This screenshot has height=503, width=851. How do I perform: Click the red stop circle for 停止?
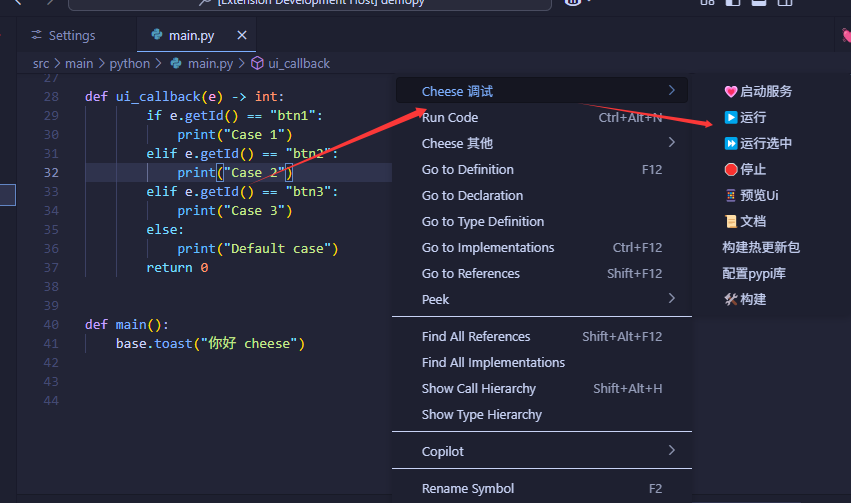coord(731,169)
